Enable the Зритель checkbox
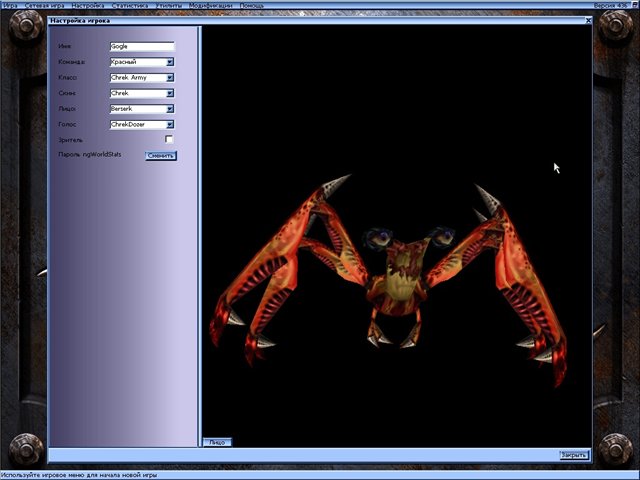The image size is (640, 480). point(169,140)
